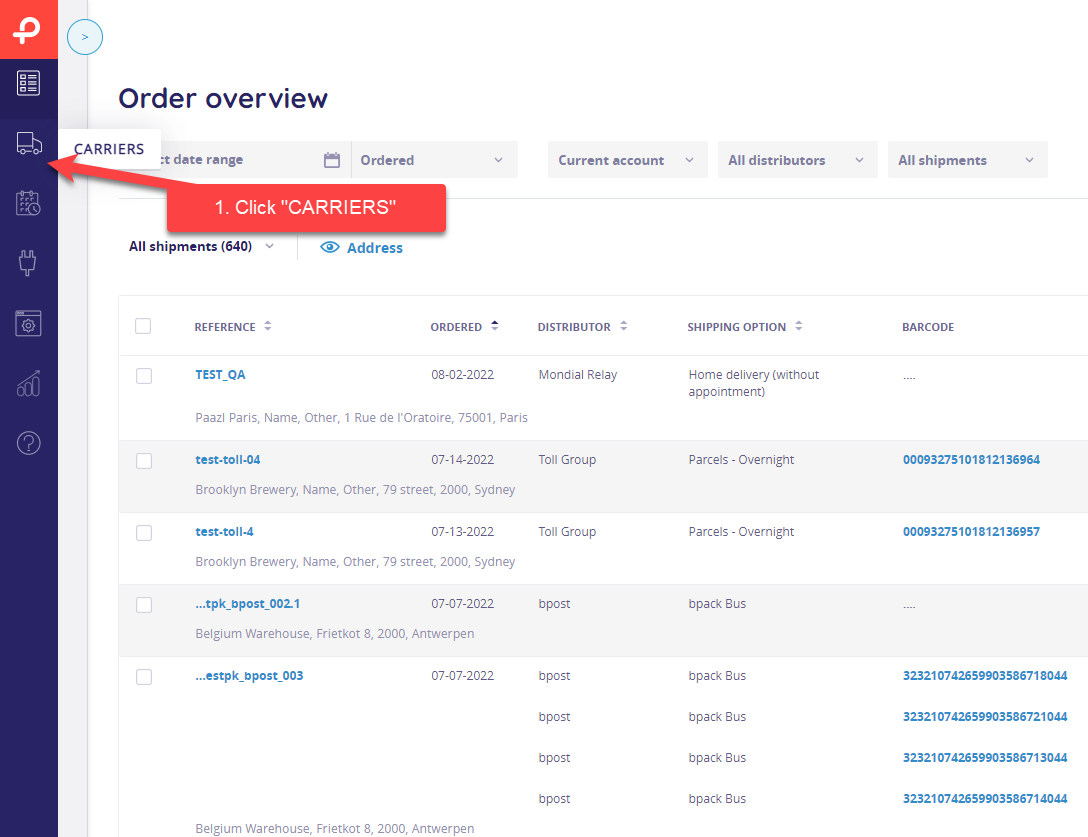Click the Order overview heading
This screenshot has height=837, width=1088.
tap(223, 99)
